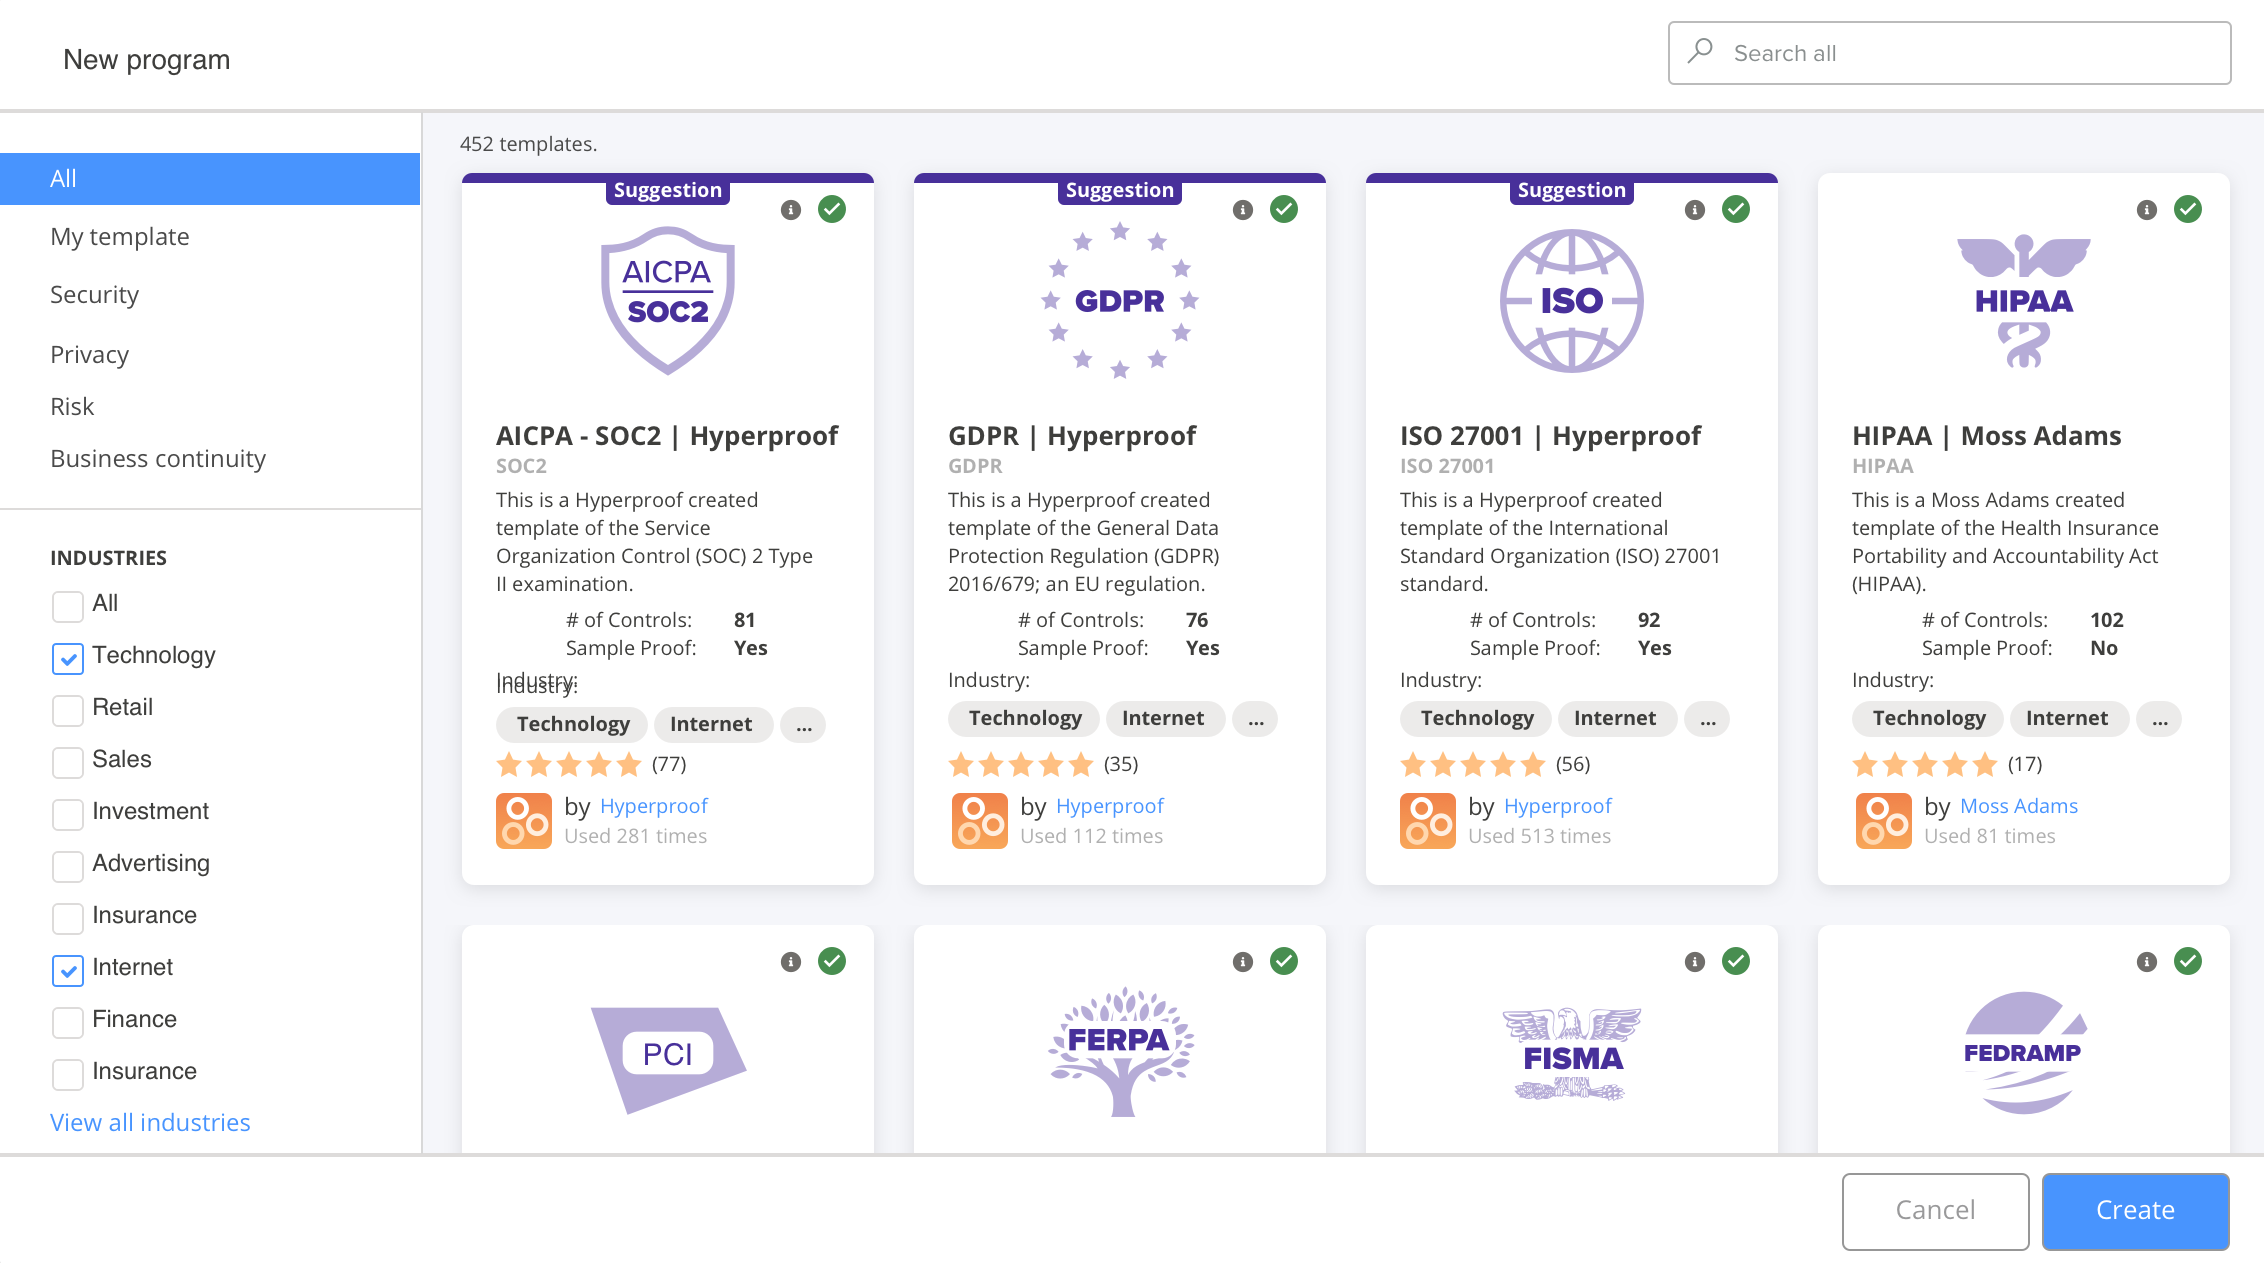Open the Business continuity category

click(158, 459)
